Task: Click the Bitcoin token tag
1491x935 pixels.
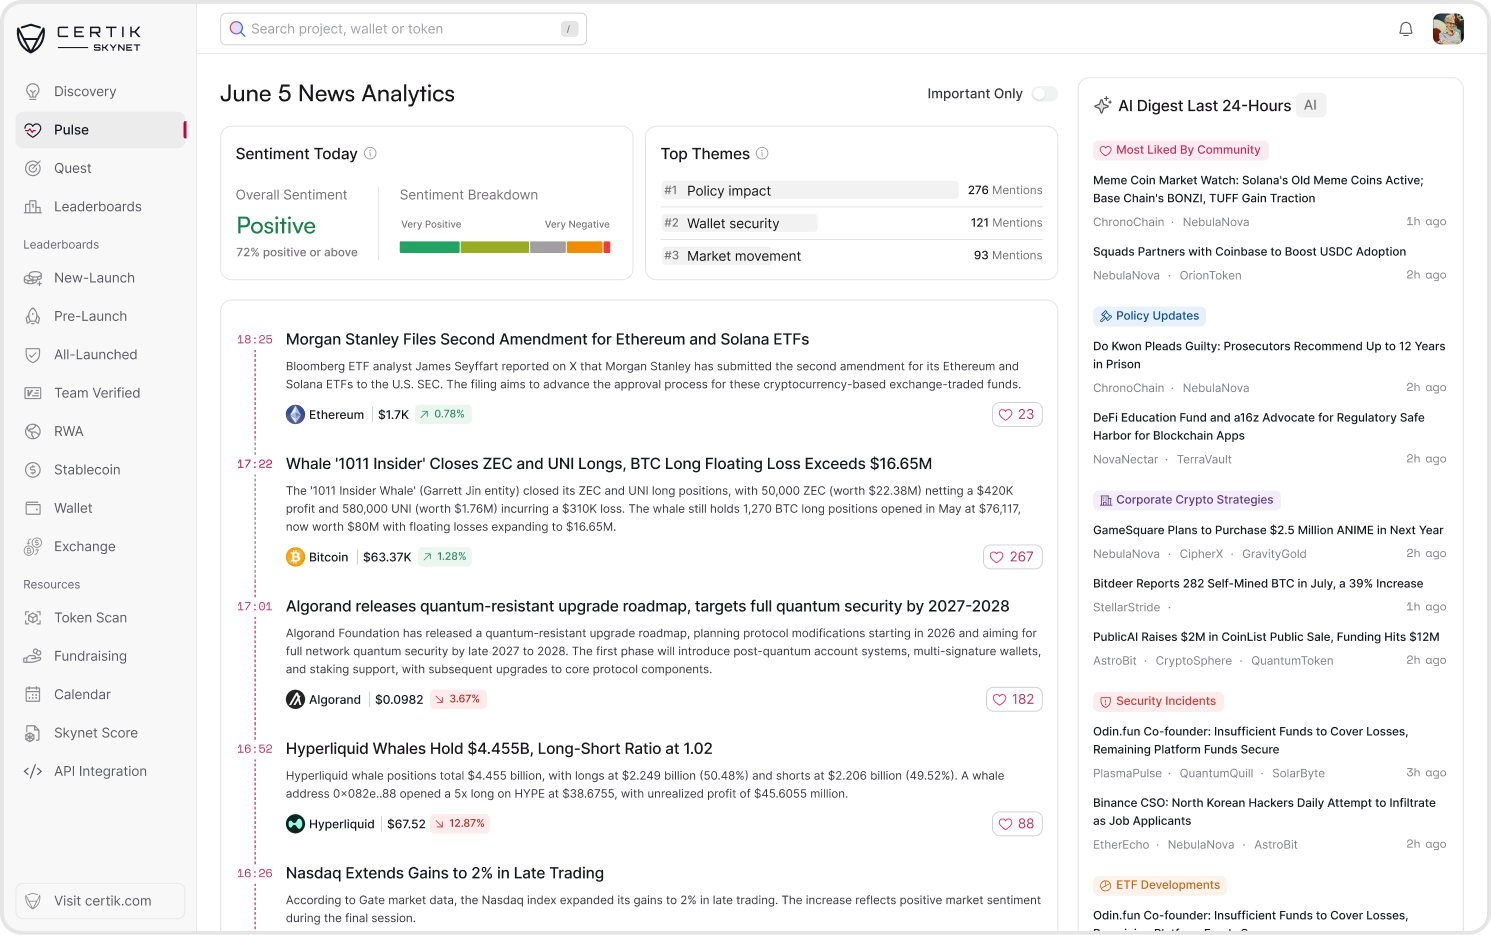Action: (317, 557)
